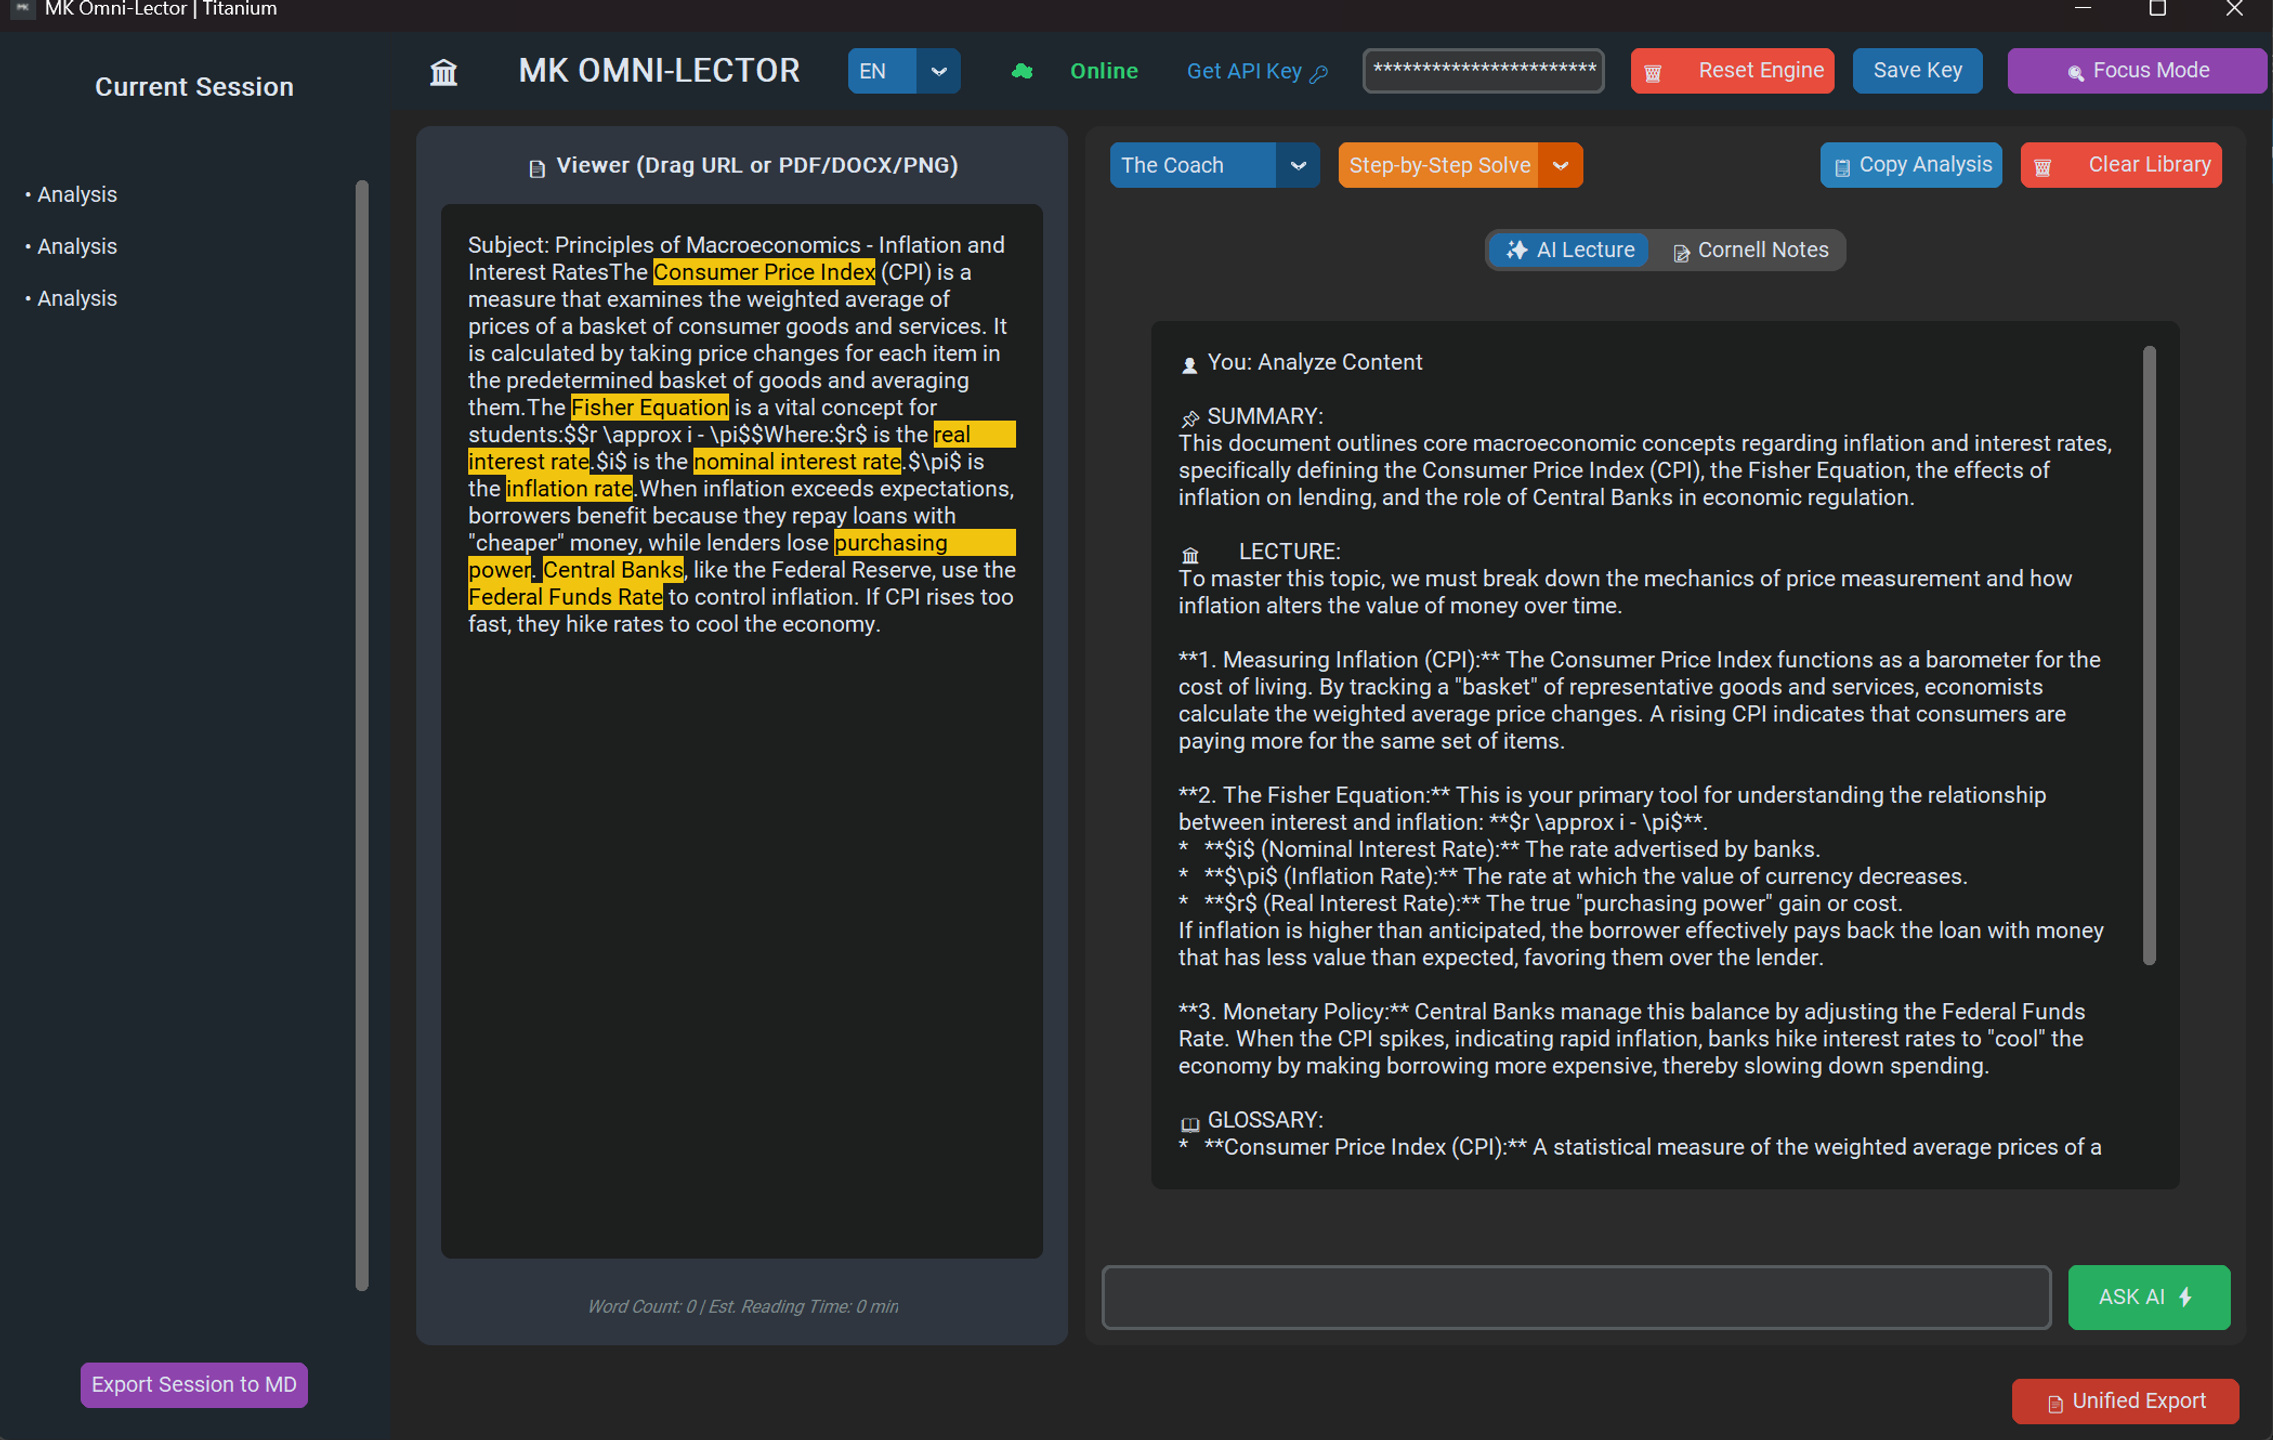
Task: Click the key icon next to Get API Key
Action: tap(1319, 73)
